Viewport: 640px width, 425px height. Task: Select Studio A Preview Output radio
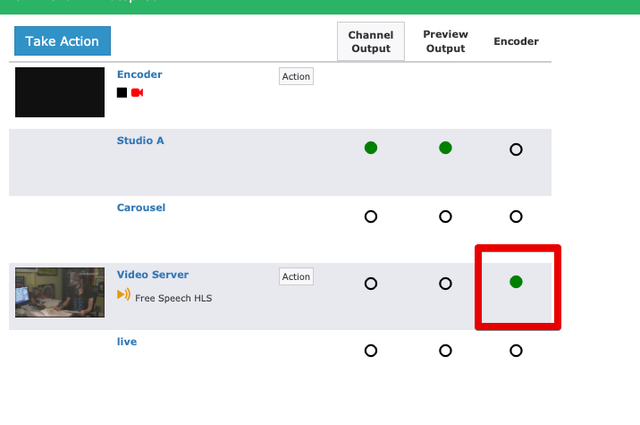click(445, 148)
